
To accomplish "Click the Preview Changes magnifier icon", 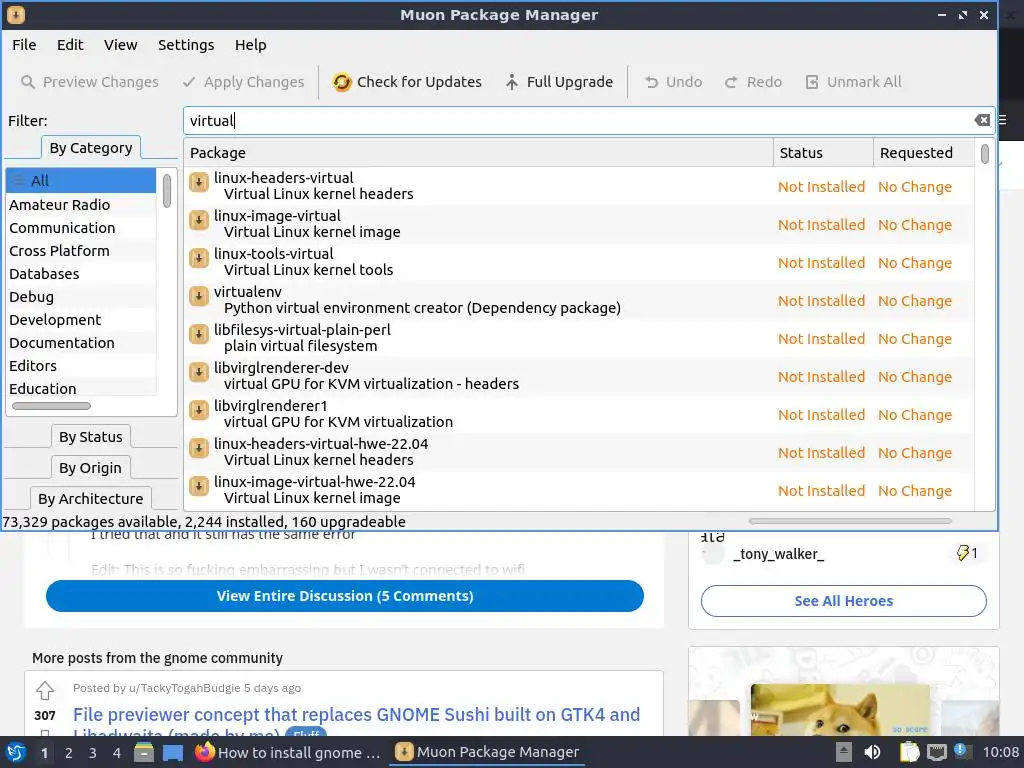I will tap(27, 82).
